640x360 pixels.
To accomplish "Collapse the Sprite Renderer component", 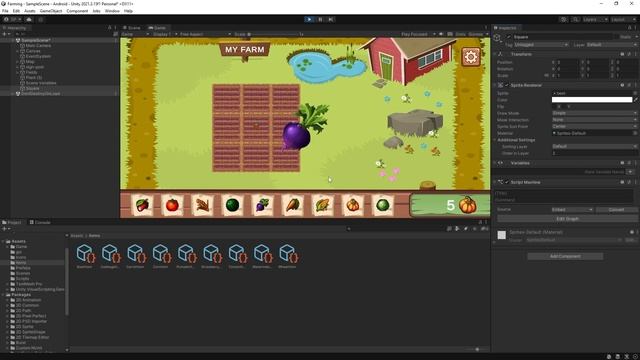I will (x=495, y=85).
